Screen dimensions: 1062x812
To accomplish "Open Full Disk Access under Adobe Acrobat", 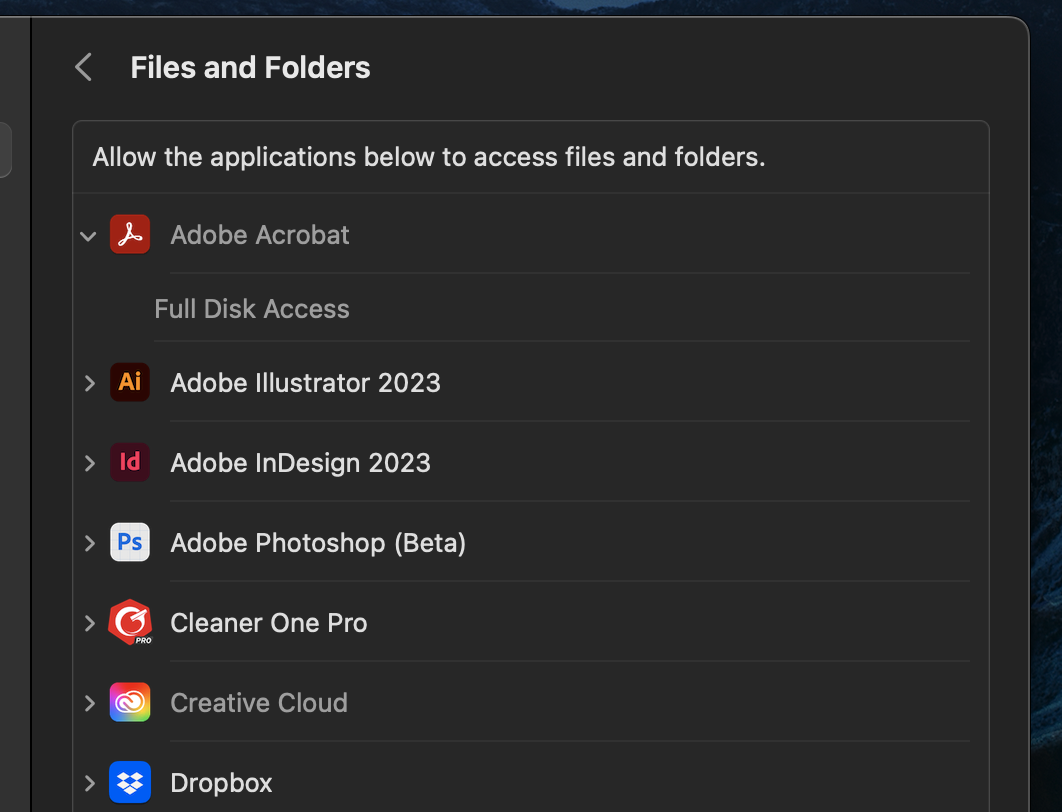I will coord(251,308).
